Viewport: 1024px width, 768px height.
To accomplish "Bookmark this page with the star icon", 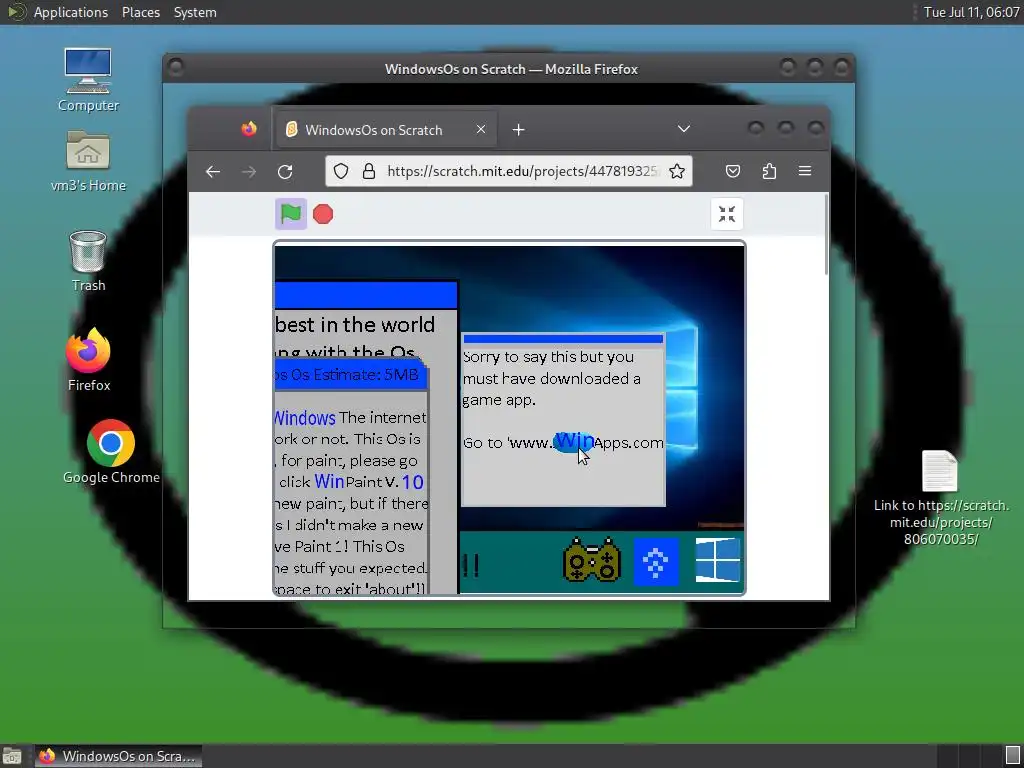I will point(677,171).
